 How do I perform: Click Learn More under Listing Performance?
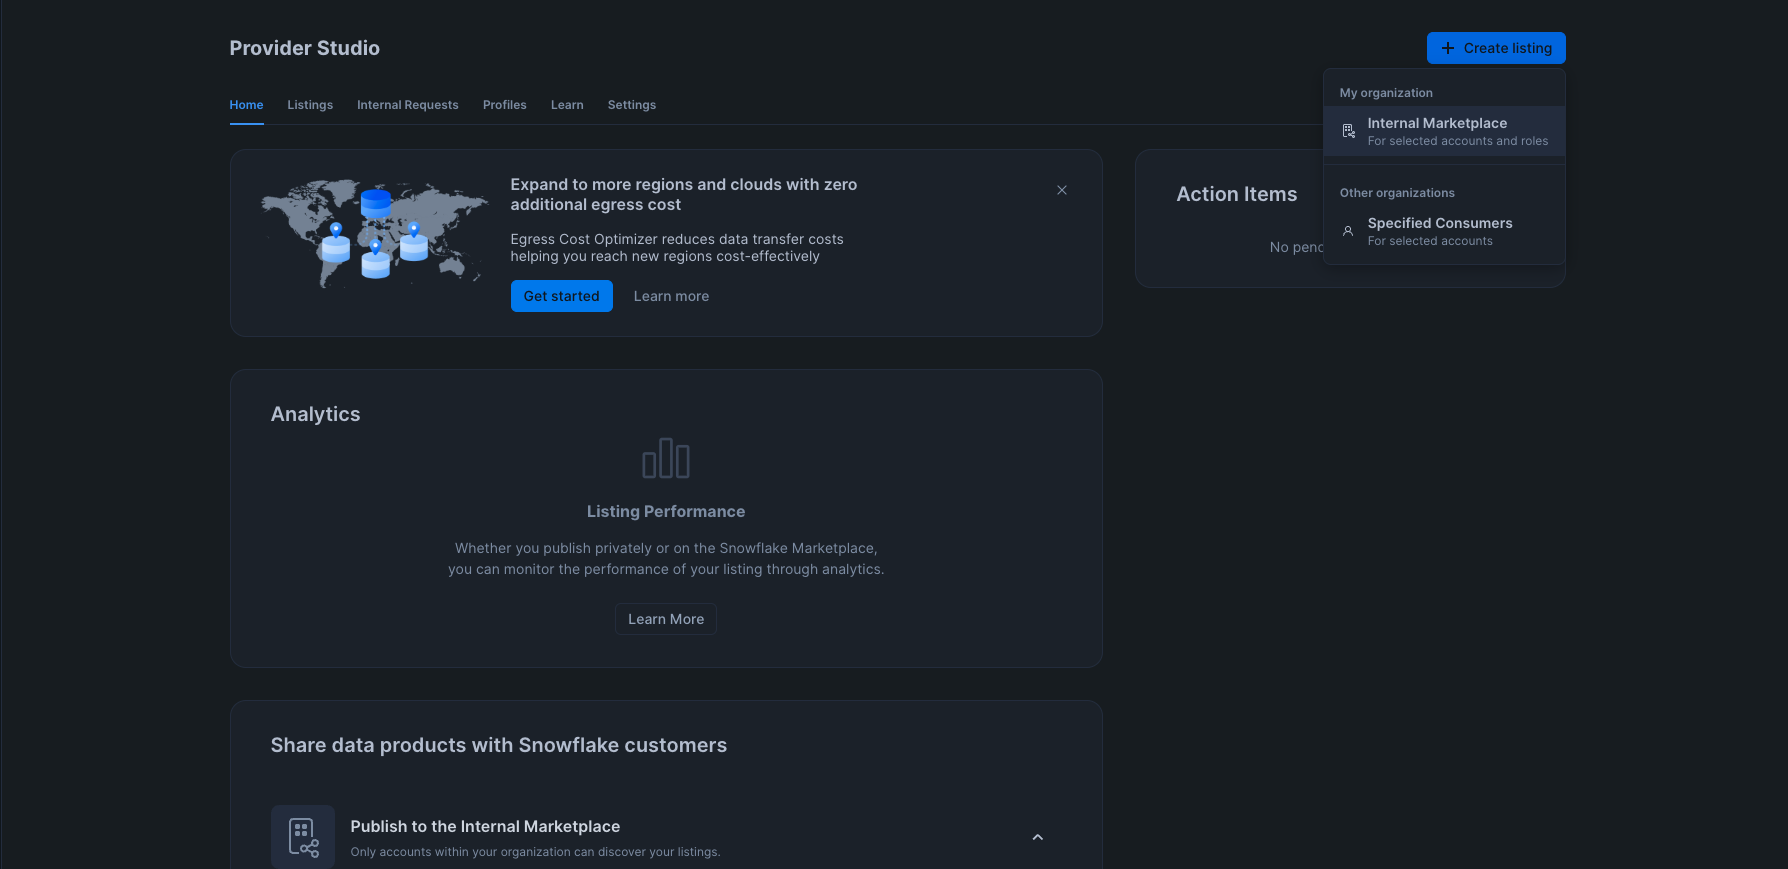[666, 619]
